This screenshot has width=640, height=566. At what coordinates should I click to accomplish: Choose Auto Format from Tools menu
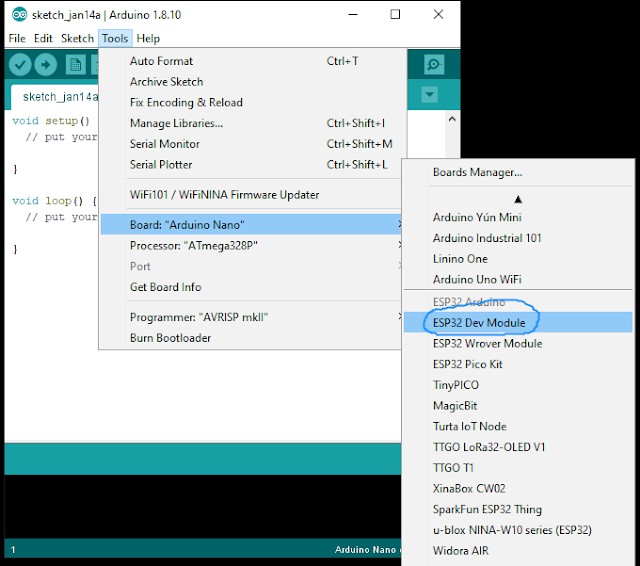point(253,61)
